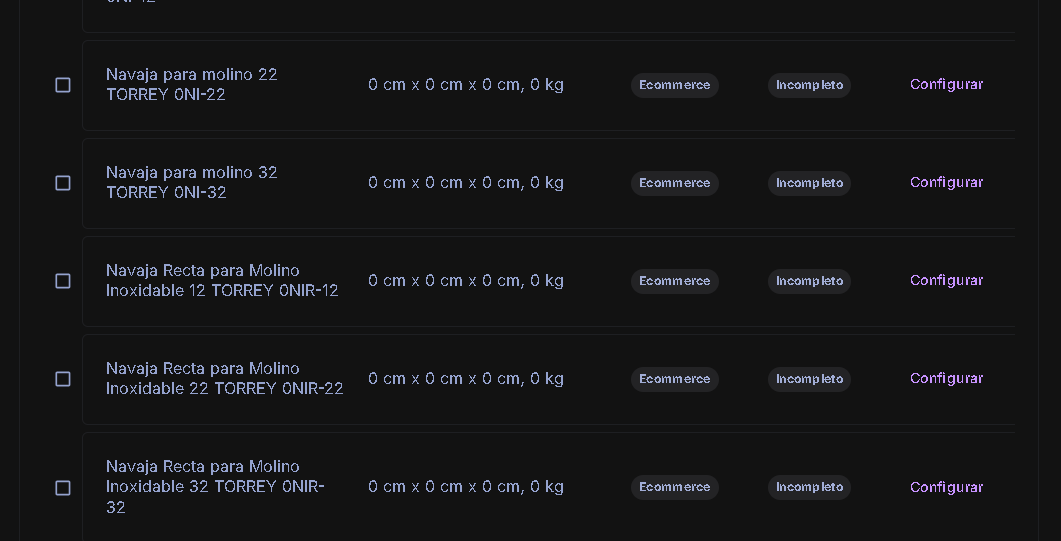Click Incompleto tag for TORREY 0NIR-12
1061x541 pixels.
(x=809, y=281)
